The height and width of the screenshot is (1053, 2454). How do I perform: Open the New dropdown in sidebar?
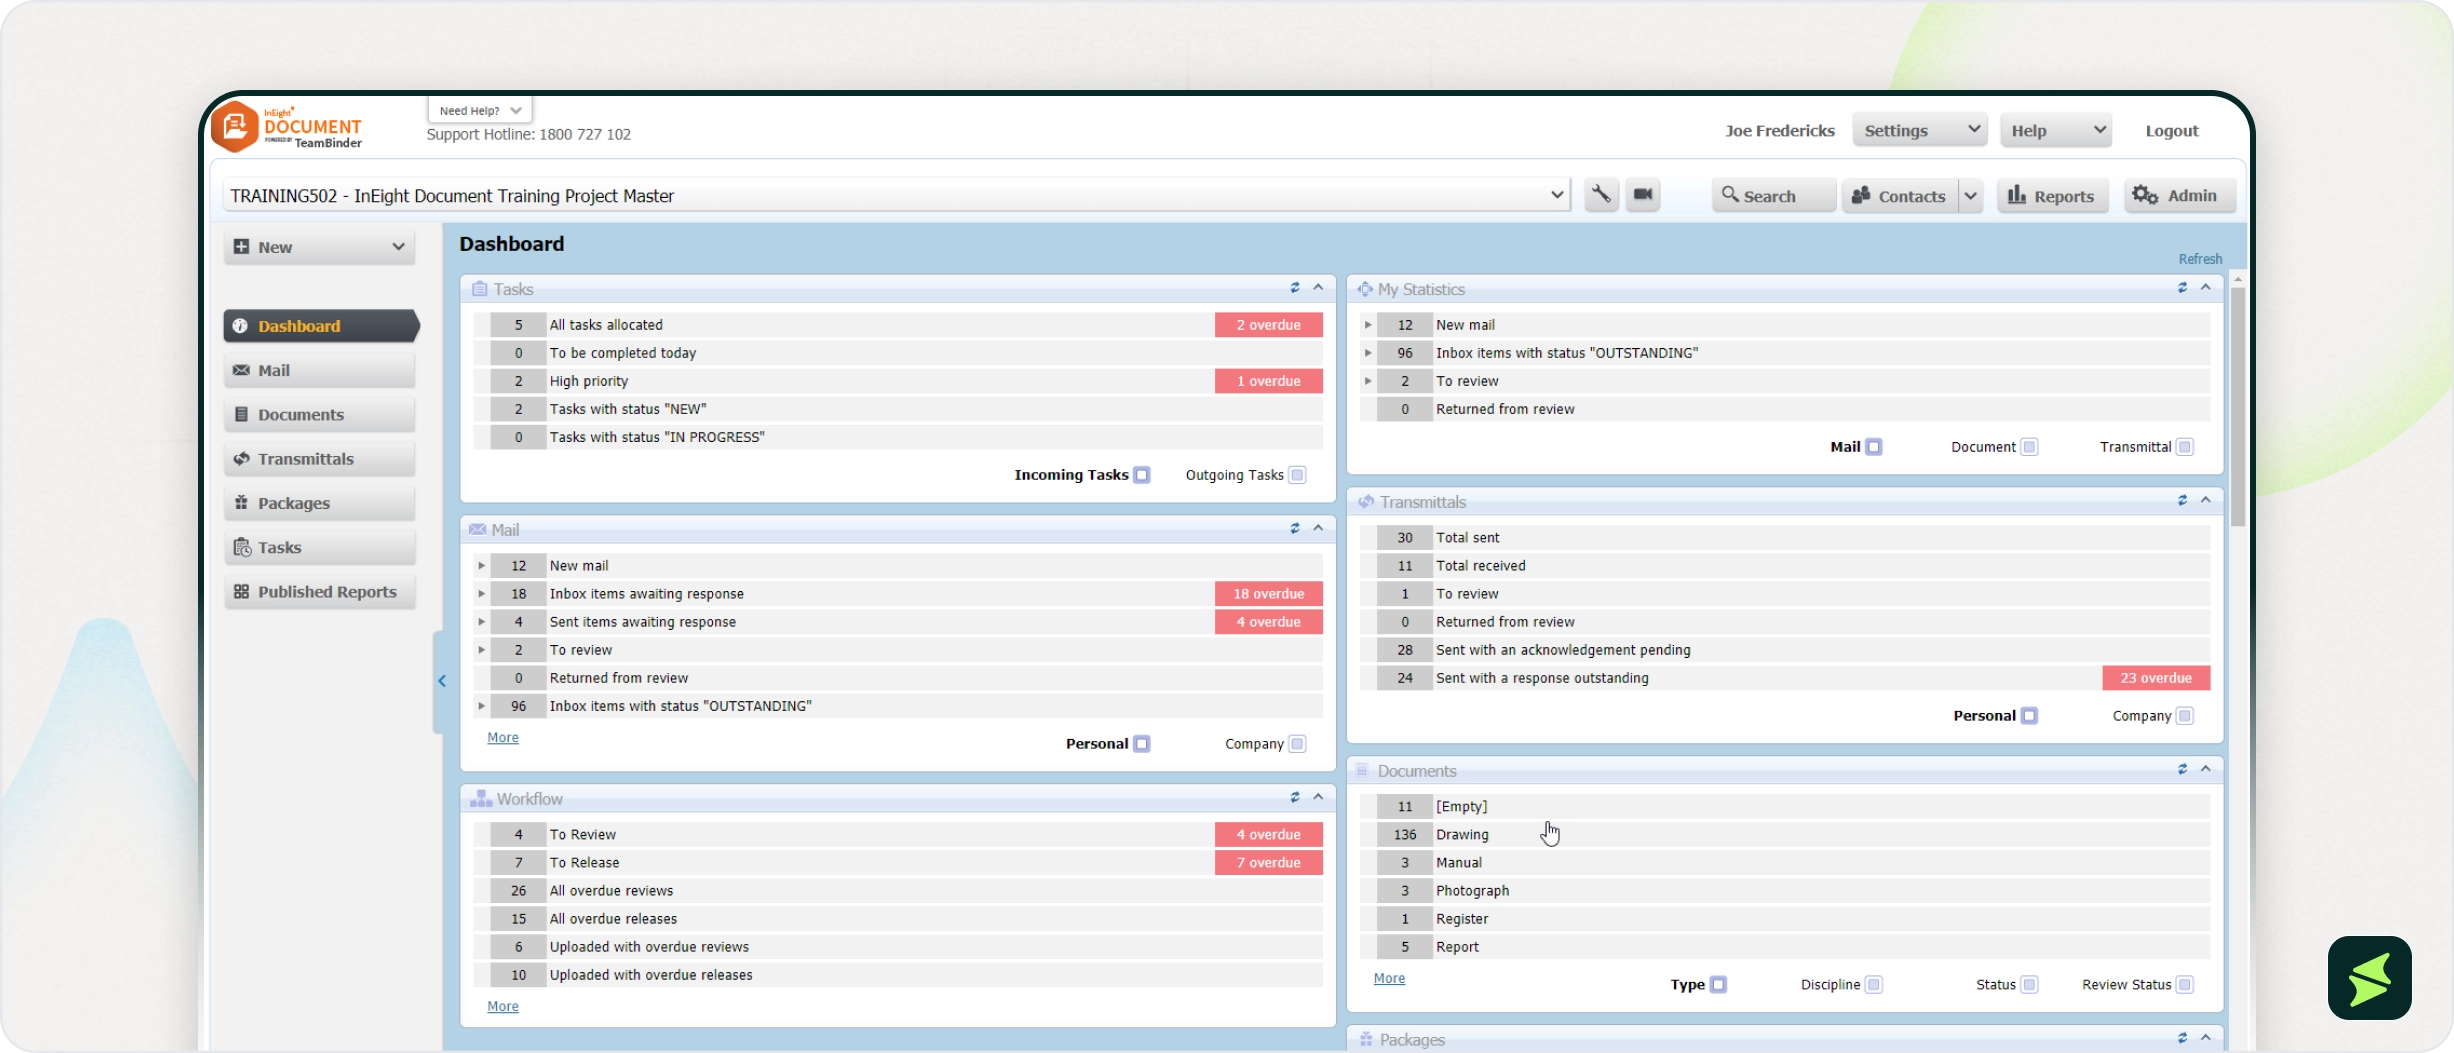coord(319,247)
